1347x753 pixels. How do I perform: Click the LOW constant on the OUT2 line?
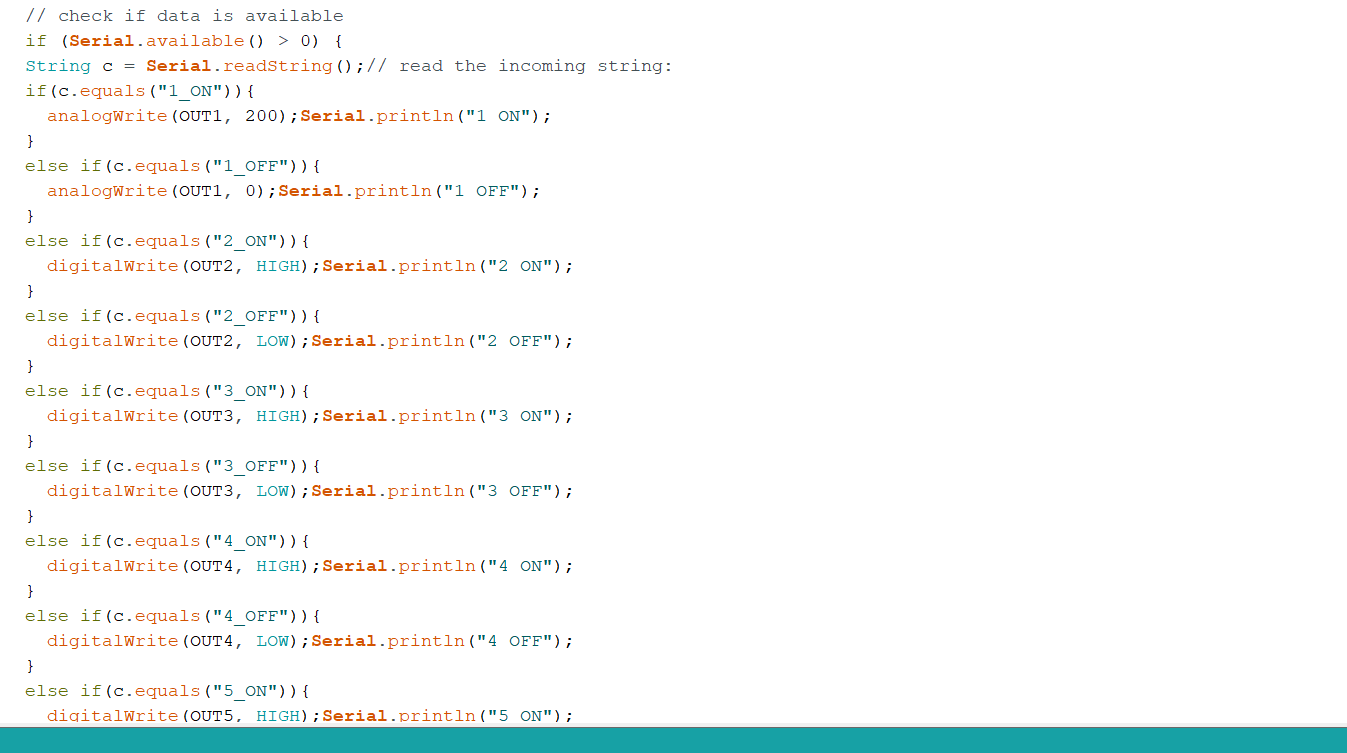[272, 340]
